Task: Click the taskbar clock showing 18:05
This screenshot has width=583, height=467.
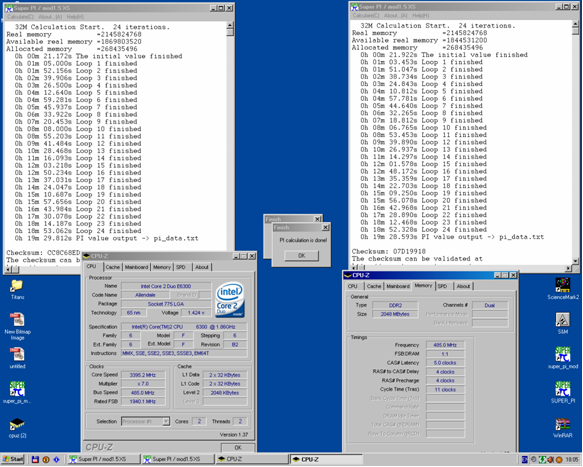Action: tap(572, 460)
